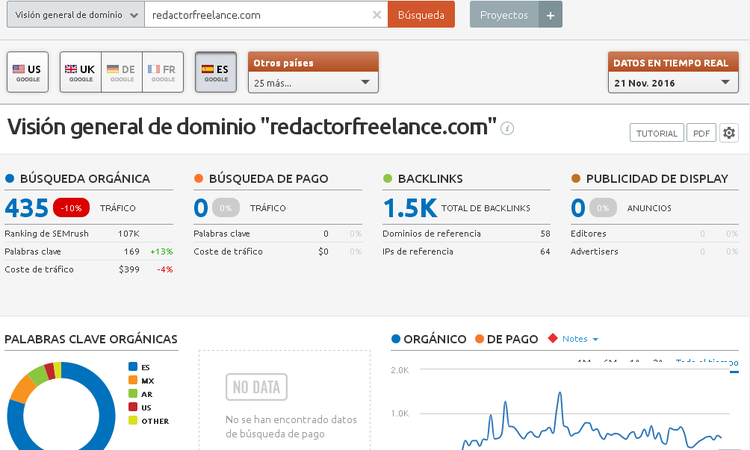Open display advertising ads value 0
Viewport: 750px width, 450px height.
(578, 208)
